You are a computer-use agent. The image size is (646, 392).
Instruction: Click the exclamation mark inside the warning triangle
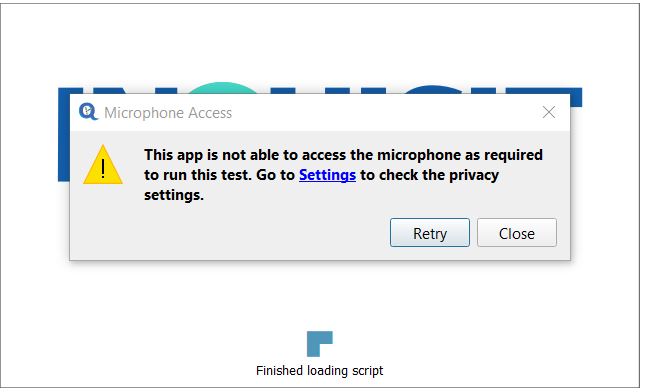tap(103, 168)
